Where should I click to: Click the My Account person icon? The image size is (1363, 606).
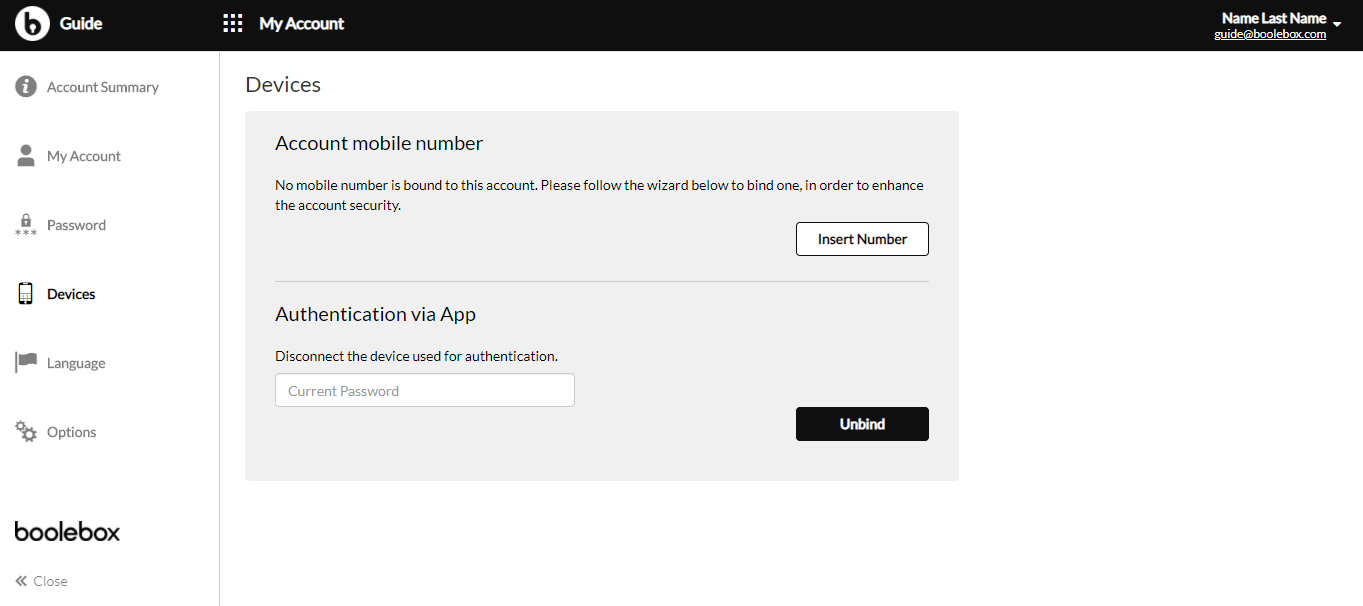[26, 155]
